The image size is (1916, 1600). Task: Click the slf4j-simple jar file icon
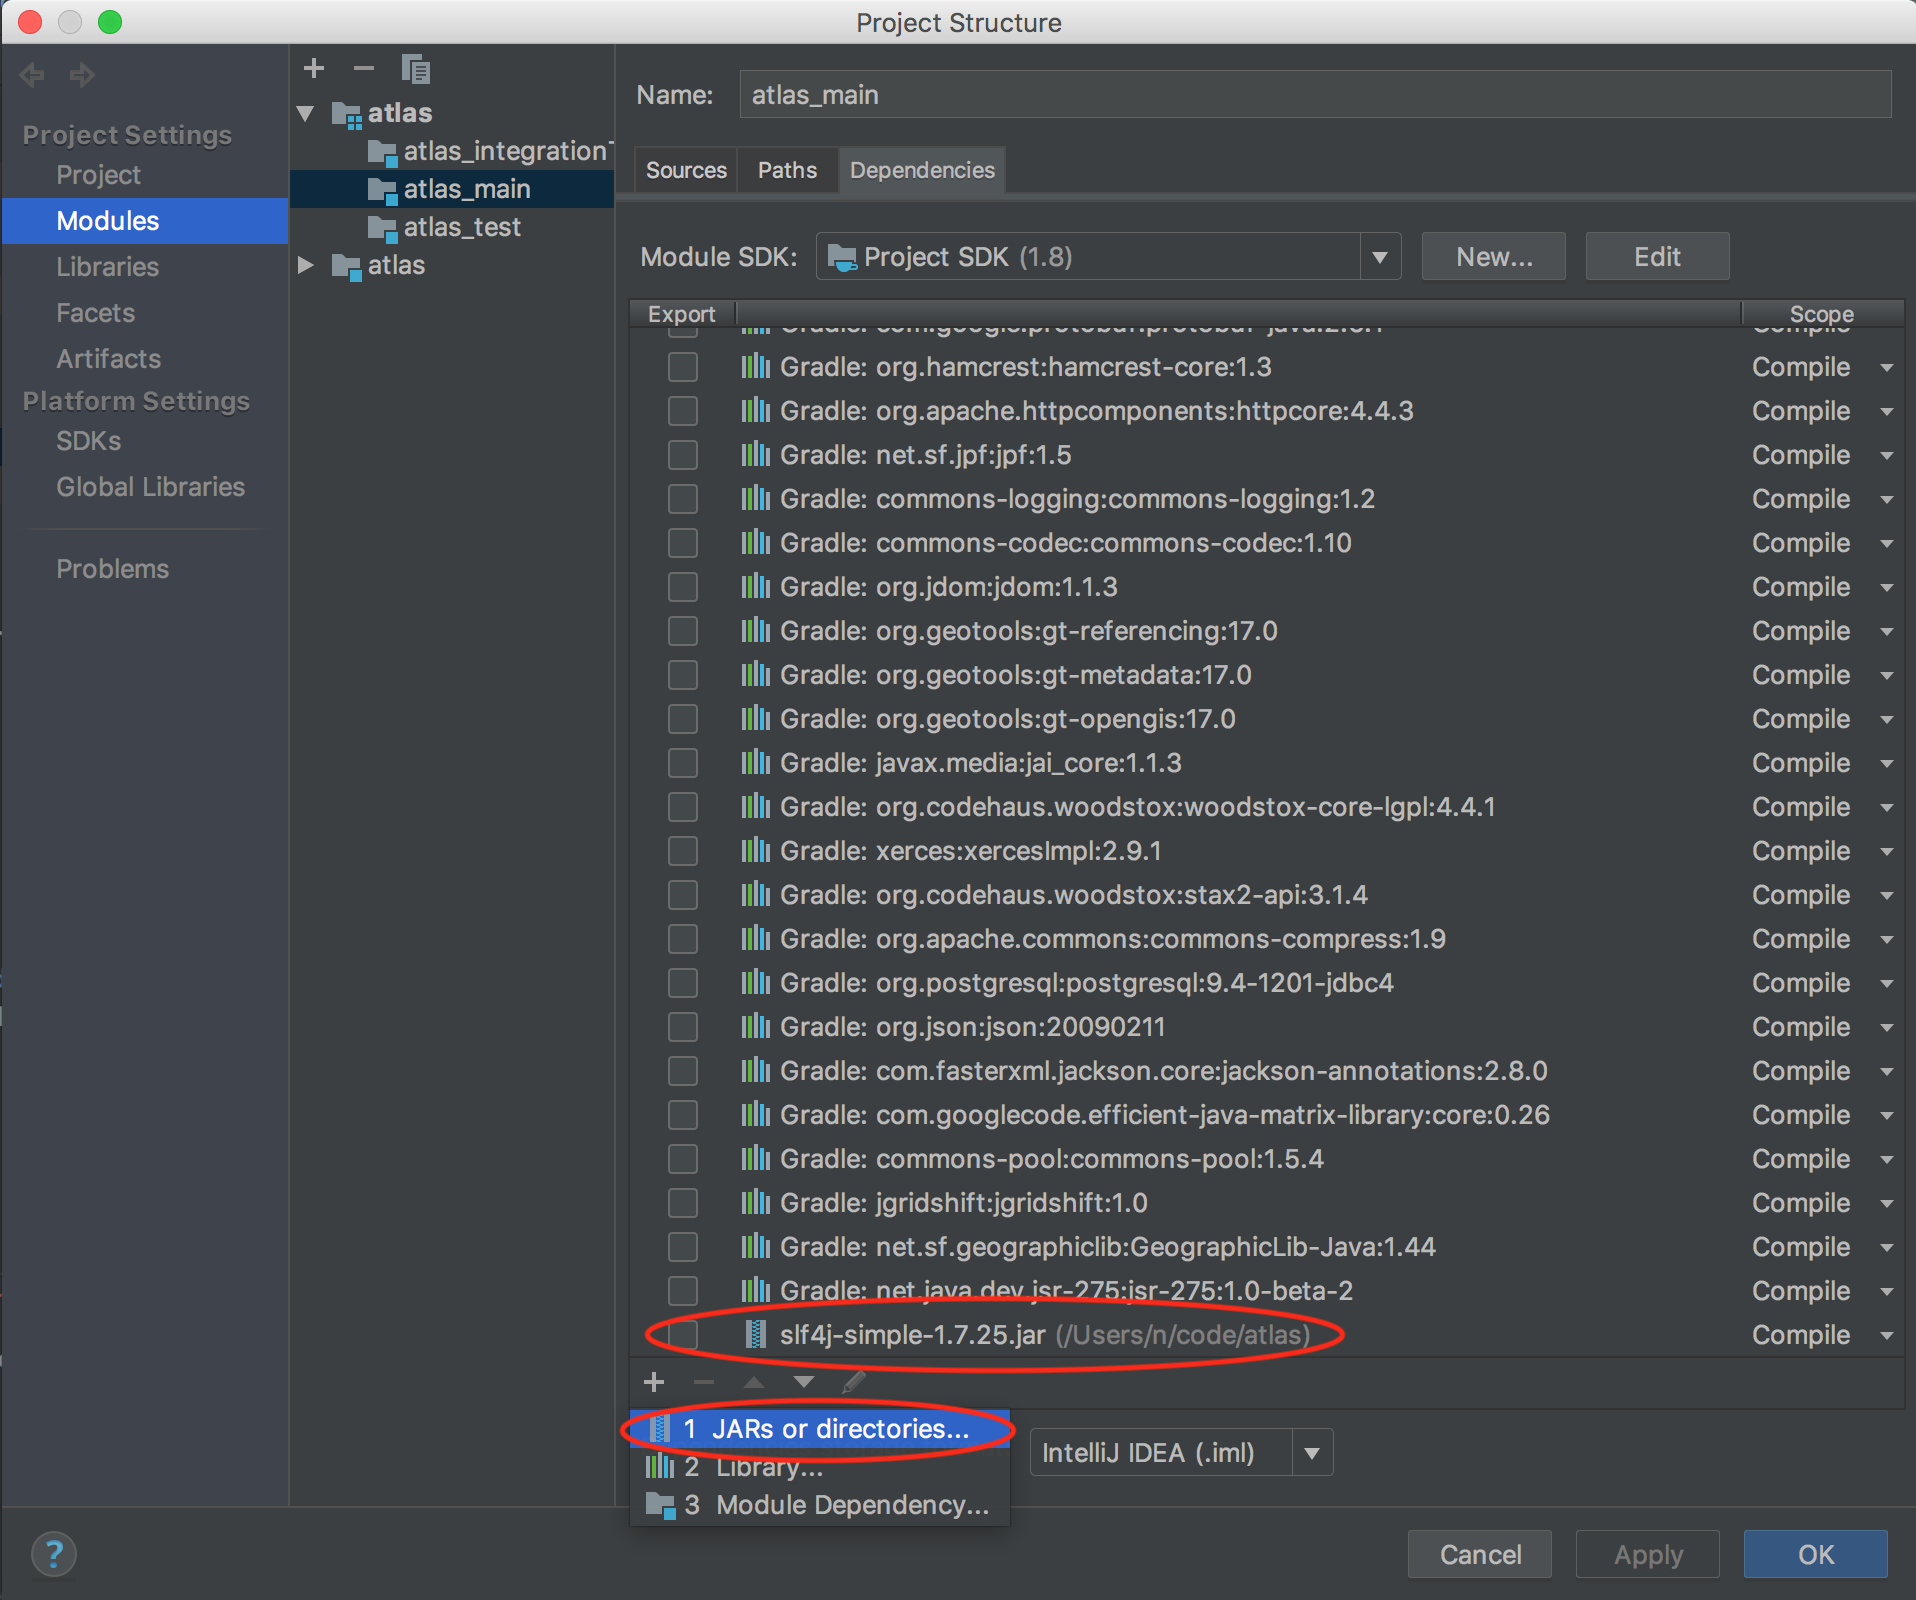tap(756, 1334)
